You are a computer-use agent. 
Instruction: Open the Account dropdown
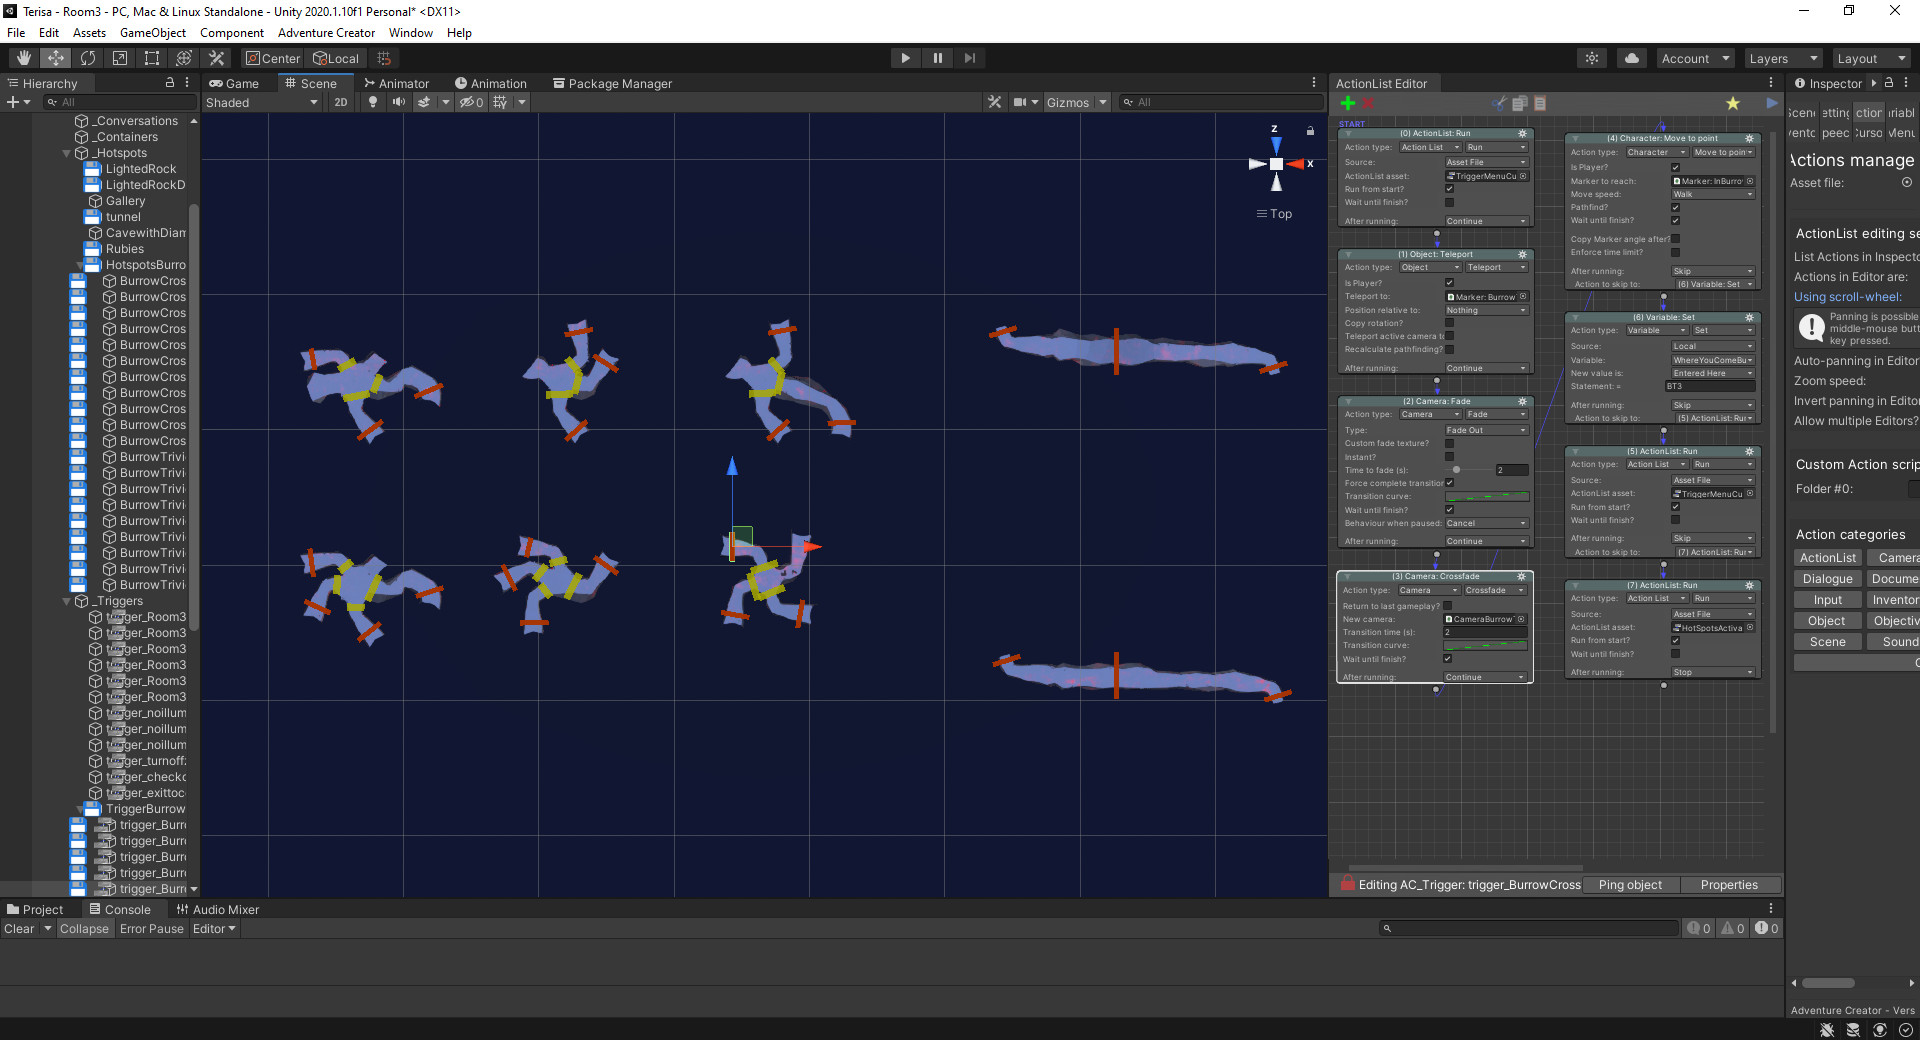(x=1695, y=58)
